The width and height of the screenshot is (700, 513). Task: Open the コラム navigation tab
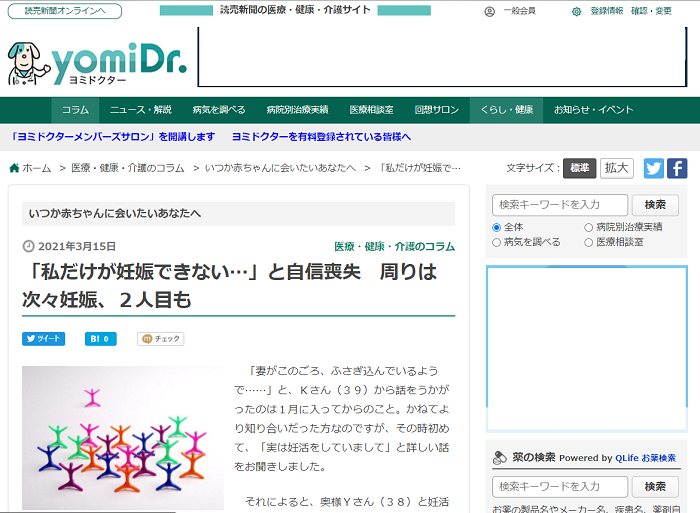point(75,110)
